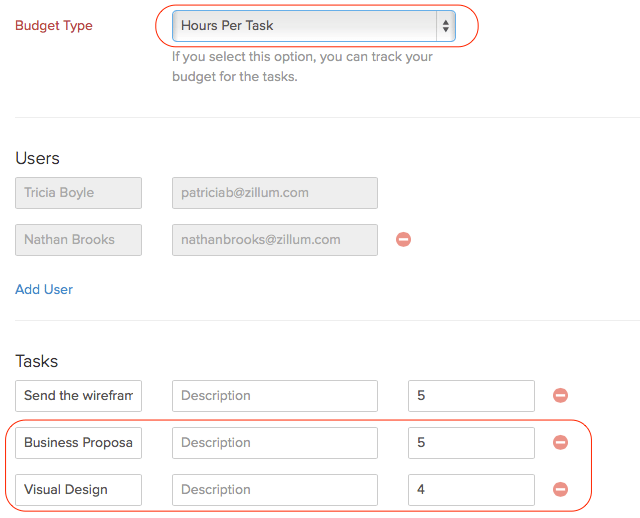
Task: Delete the Visual Design task
Action: coord(560,490)
